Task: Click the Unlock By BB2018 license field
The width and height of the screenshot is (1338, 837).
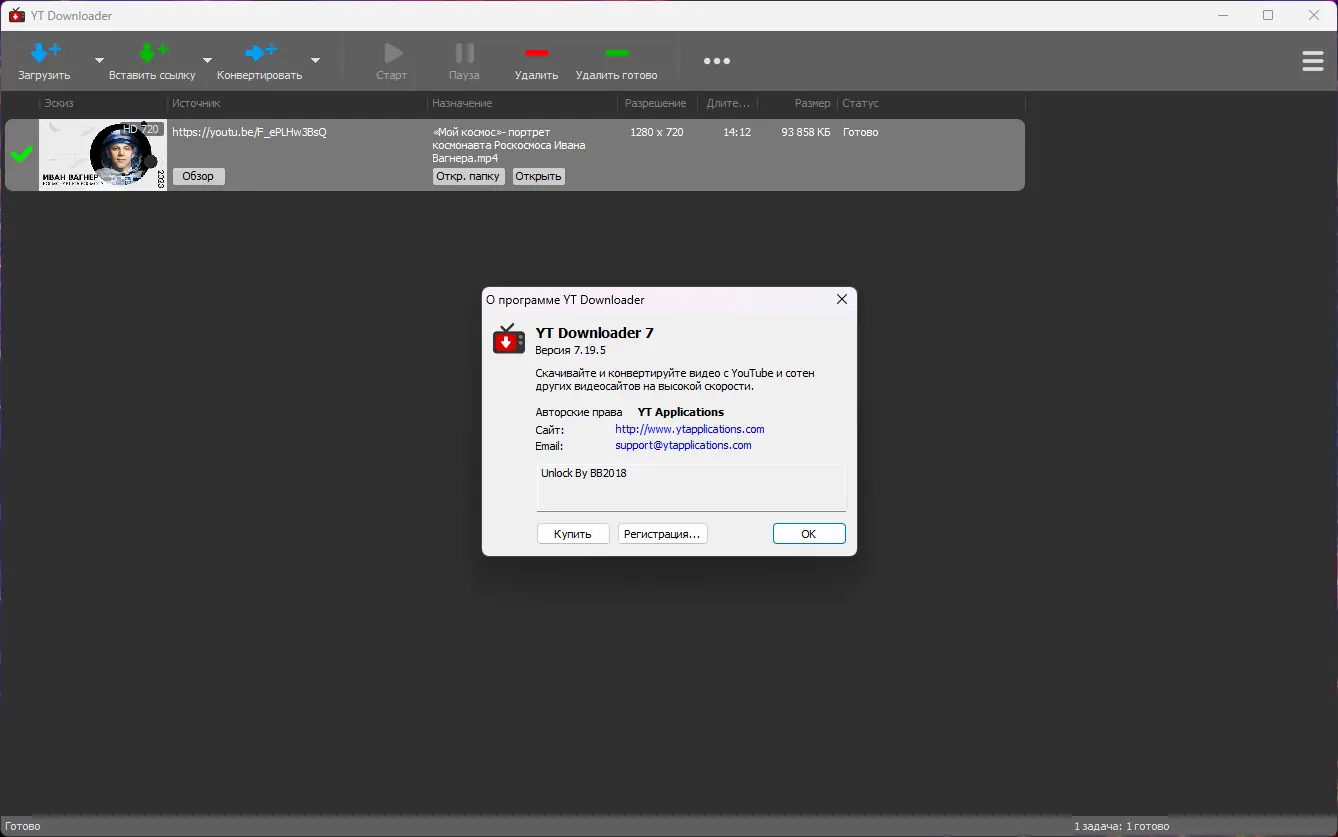Action: pyautogui.click(x=690, y=486)
